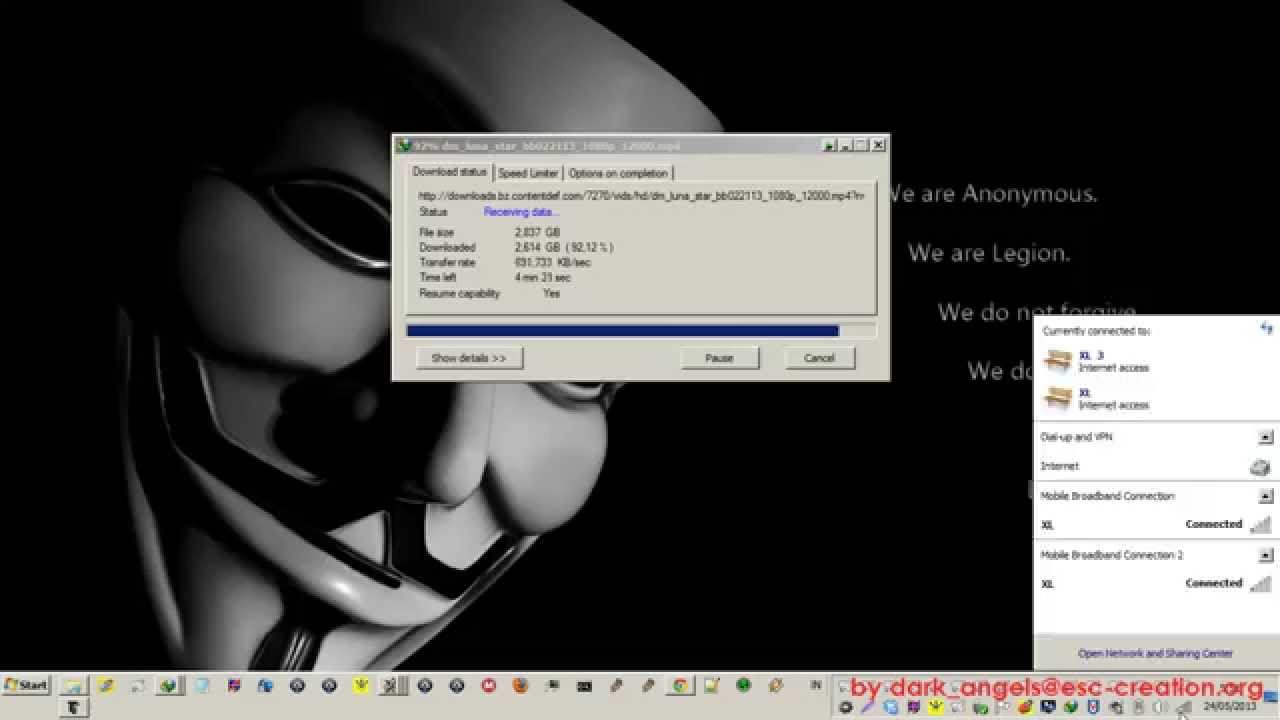The height and width of the screenshot is (720, 1280).
Task: Click the Resume capability 'Yes' value
Action: [x=551, y=293]
